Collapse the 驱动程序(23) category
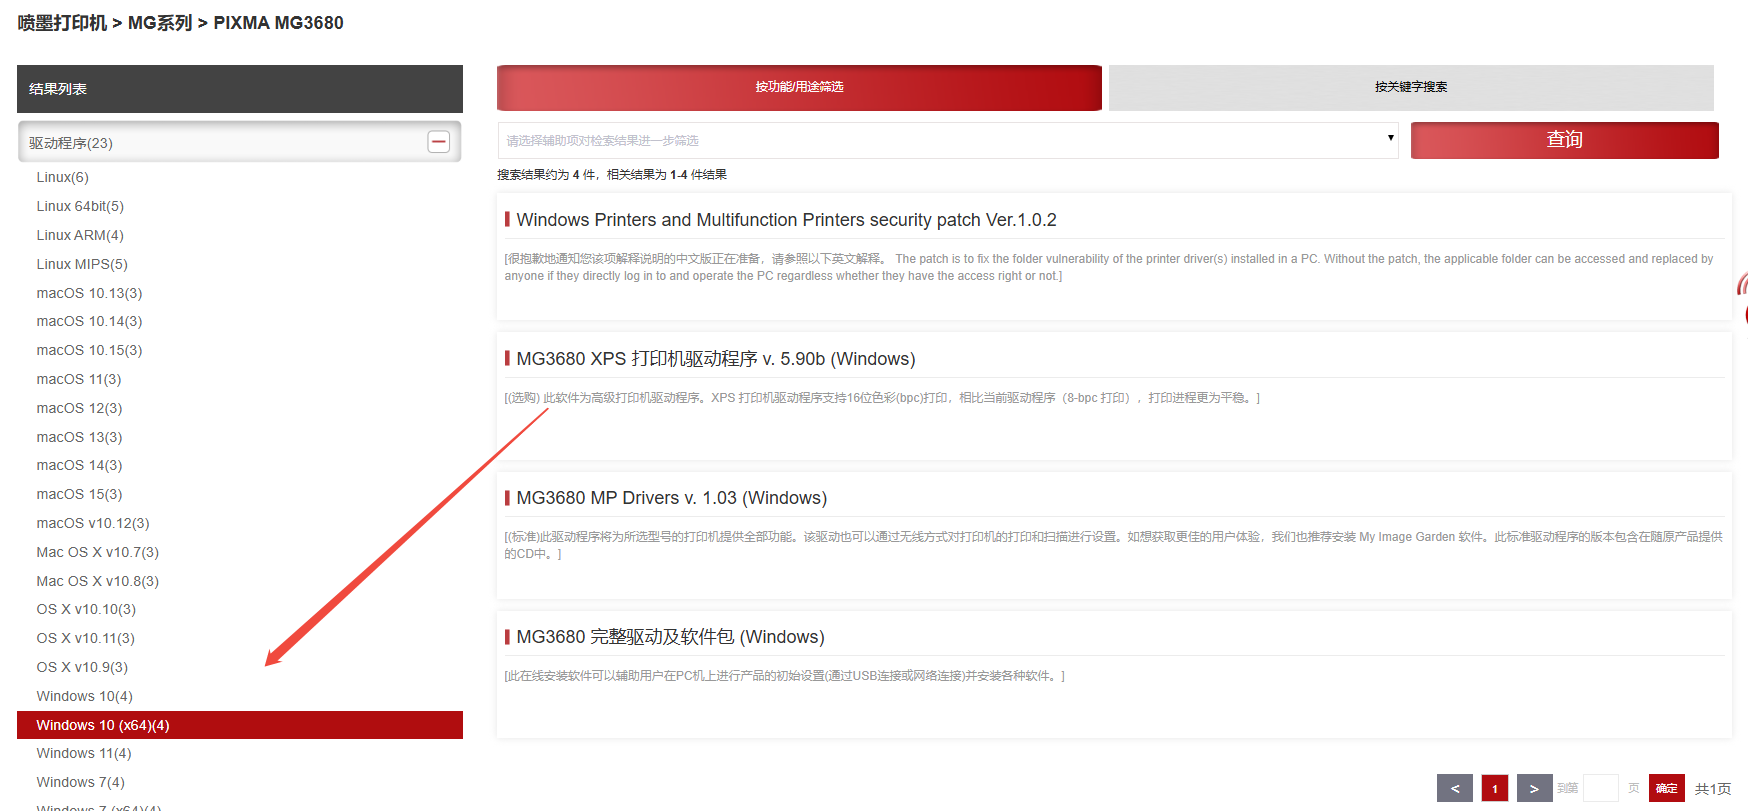This screenshot has height=811, width=1748. [438, 142]
